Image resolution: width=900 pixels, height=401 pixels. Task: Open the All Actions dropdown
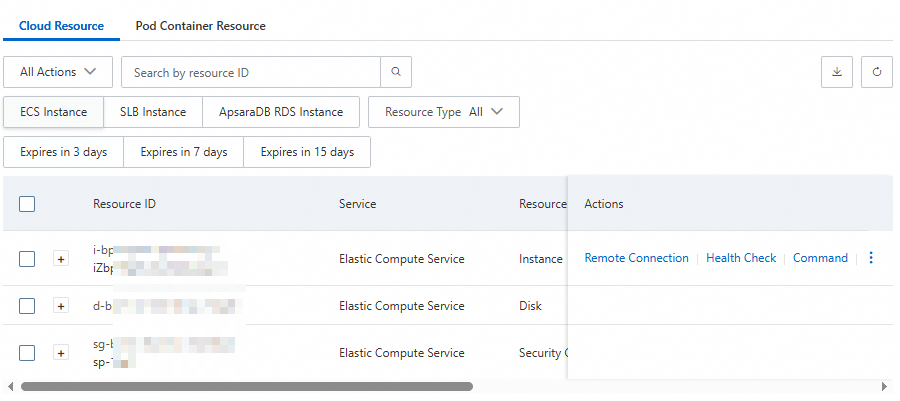click(59, 72)
